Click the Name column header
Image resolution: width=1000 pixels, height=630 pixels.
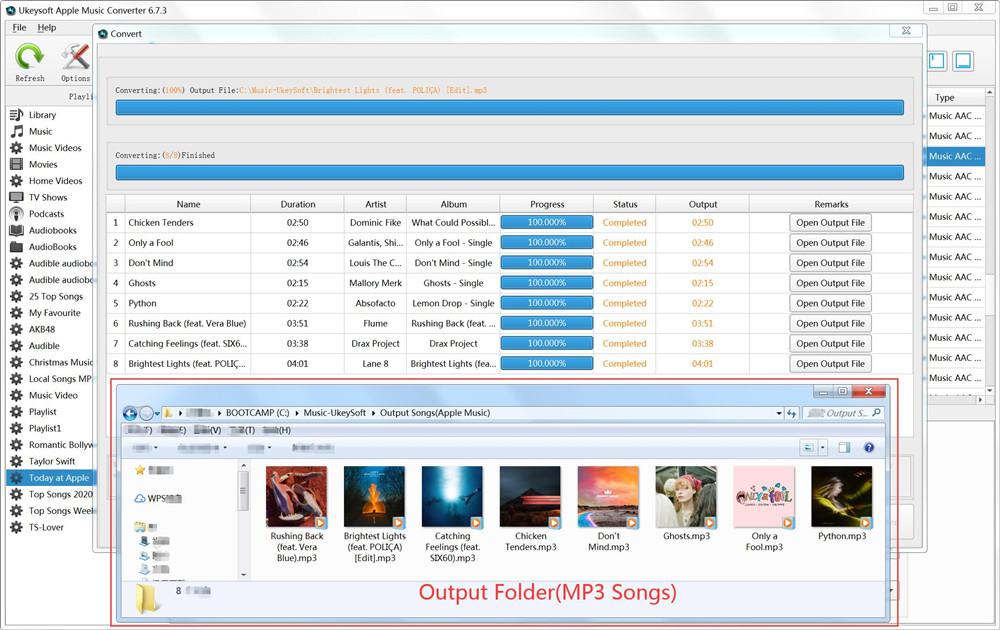pyautogui.click(x=188, y=204)
